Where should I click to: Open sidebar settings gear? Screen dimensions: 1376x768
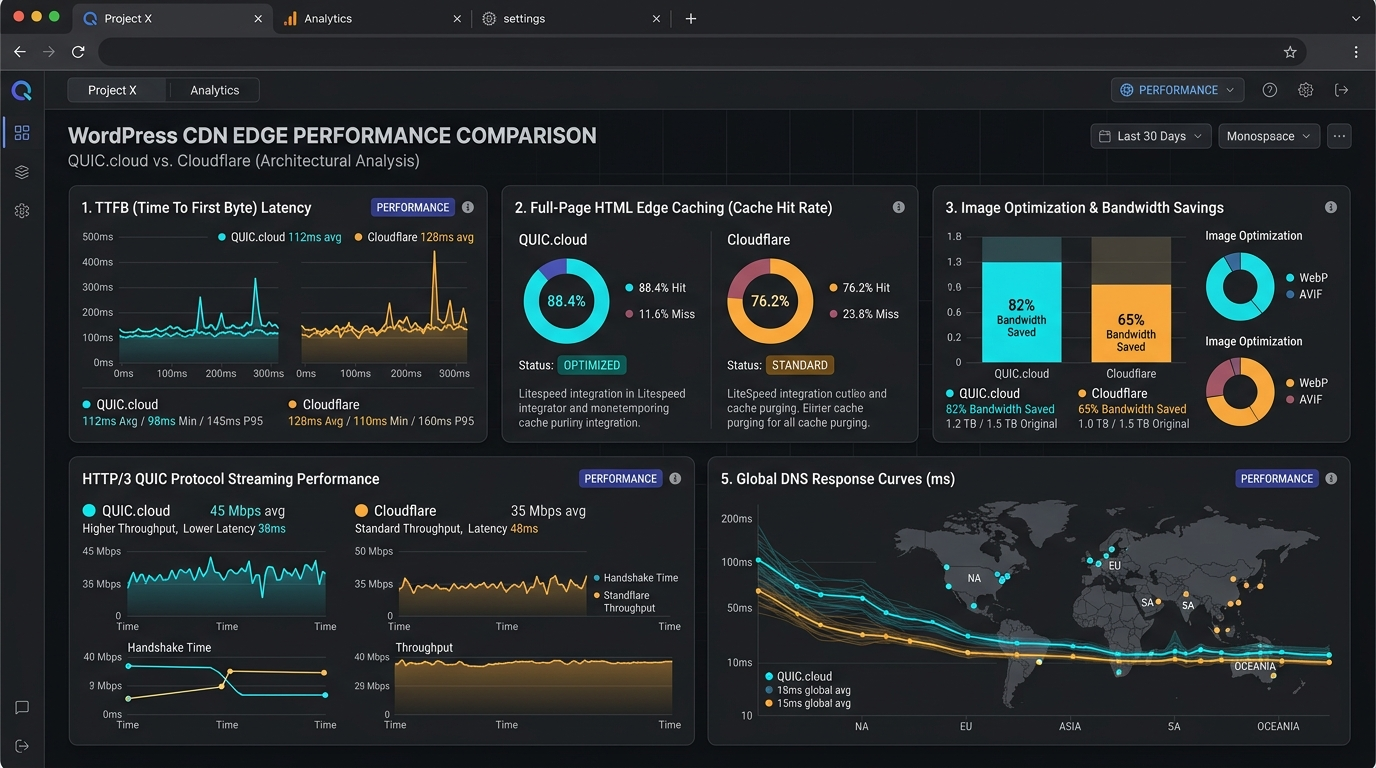22,211
